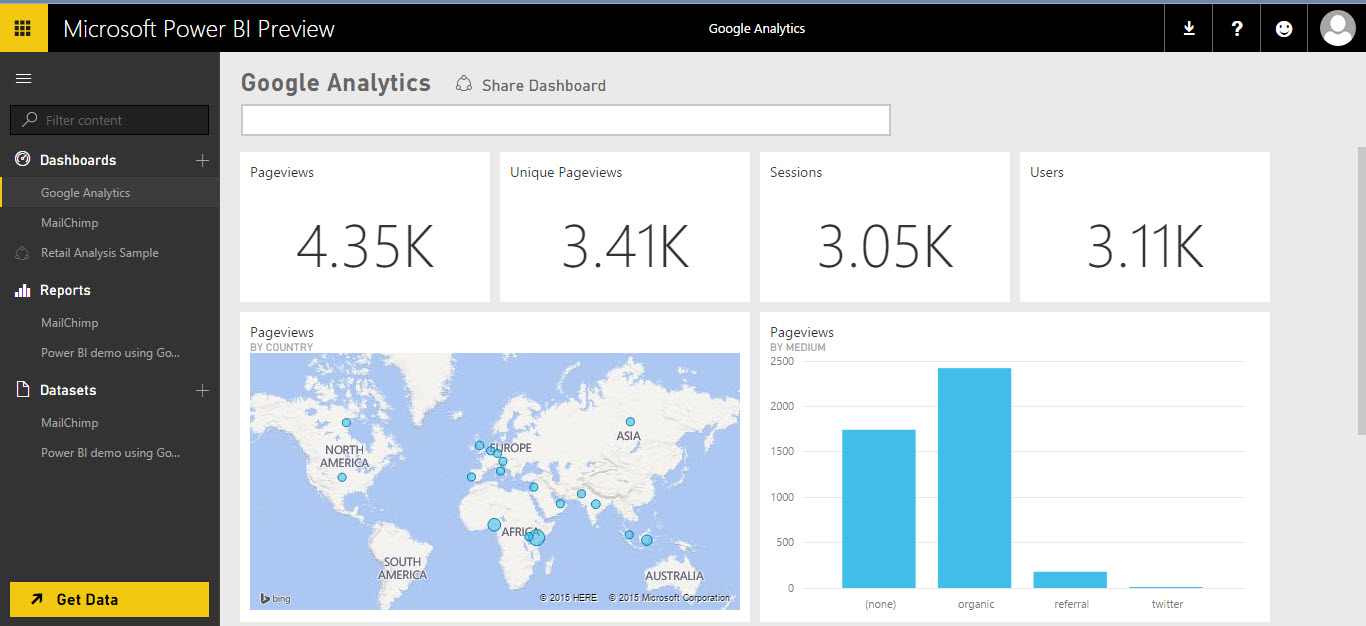Click the Reports bar-chart icon
The image size is (1366, 626).
coord(22,290)
